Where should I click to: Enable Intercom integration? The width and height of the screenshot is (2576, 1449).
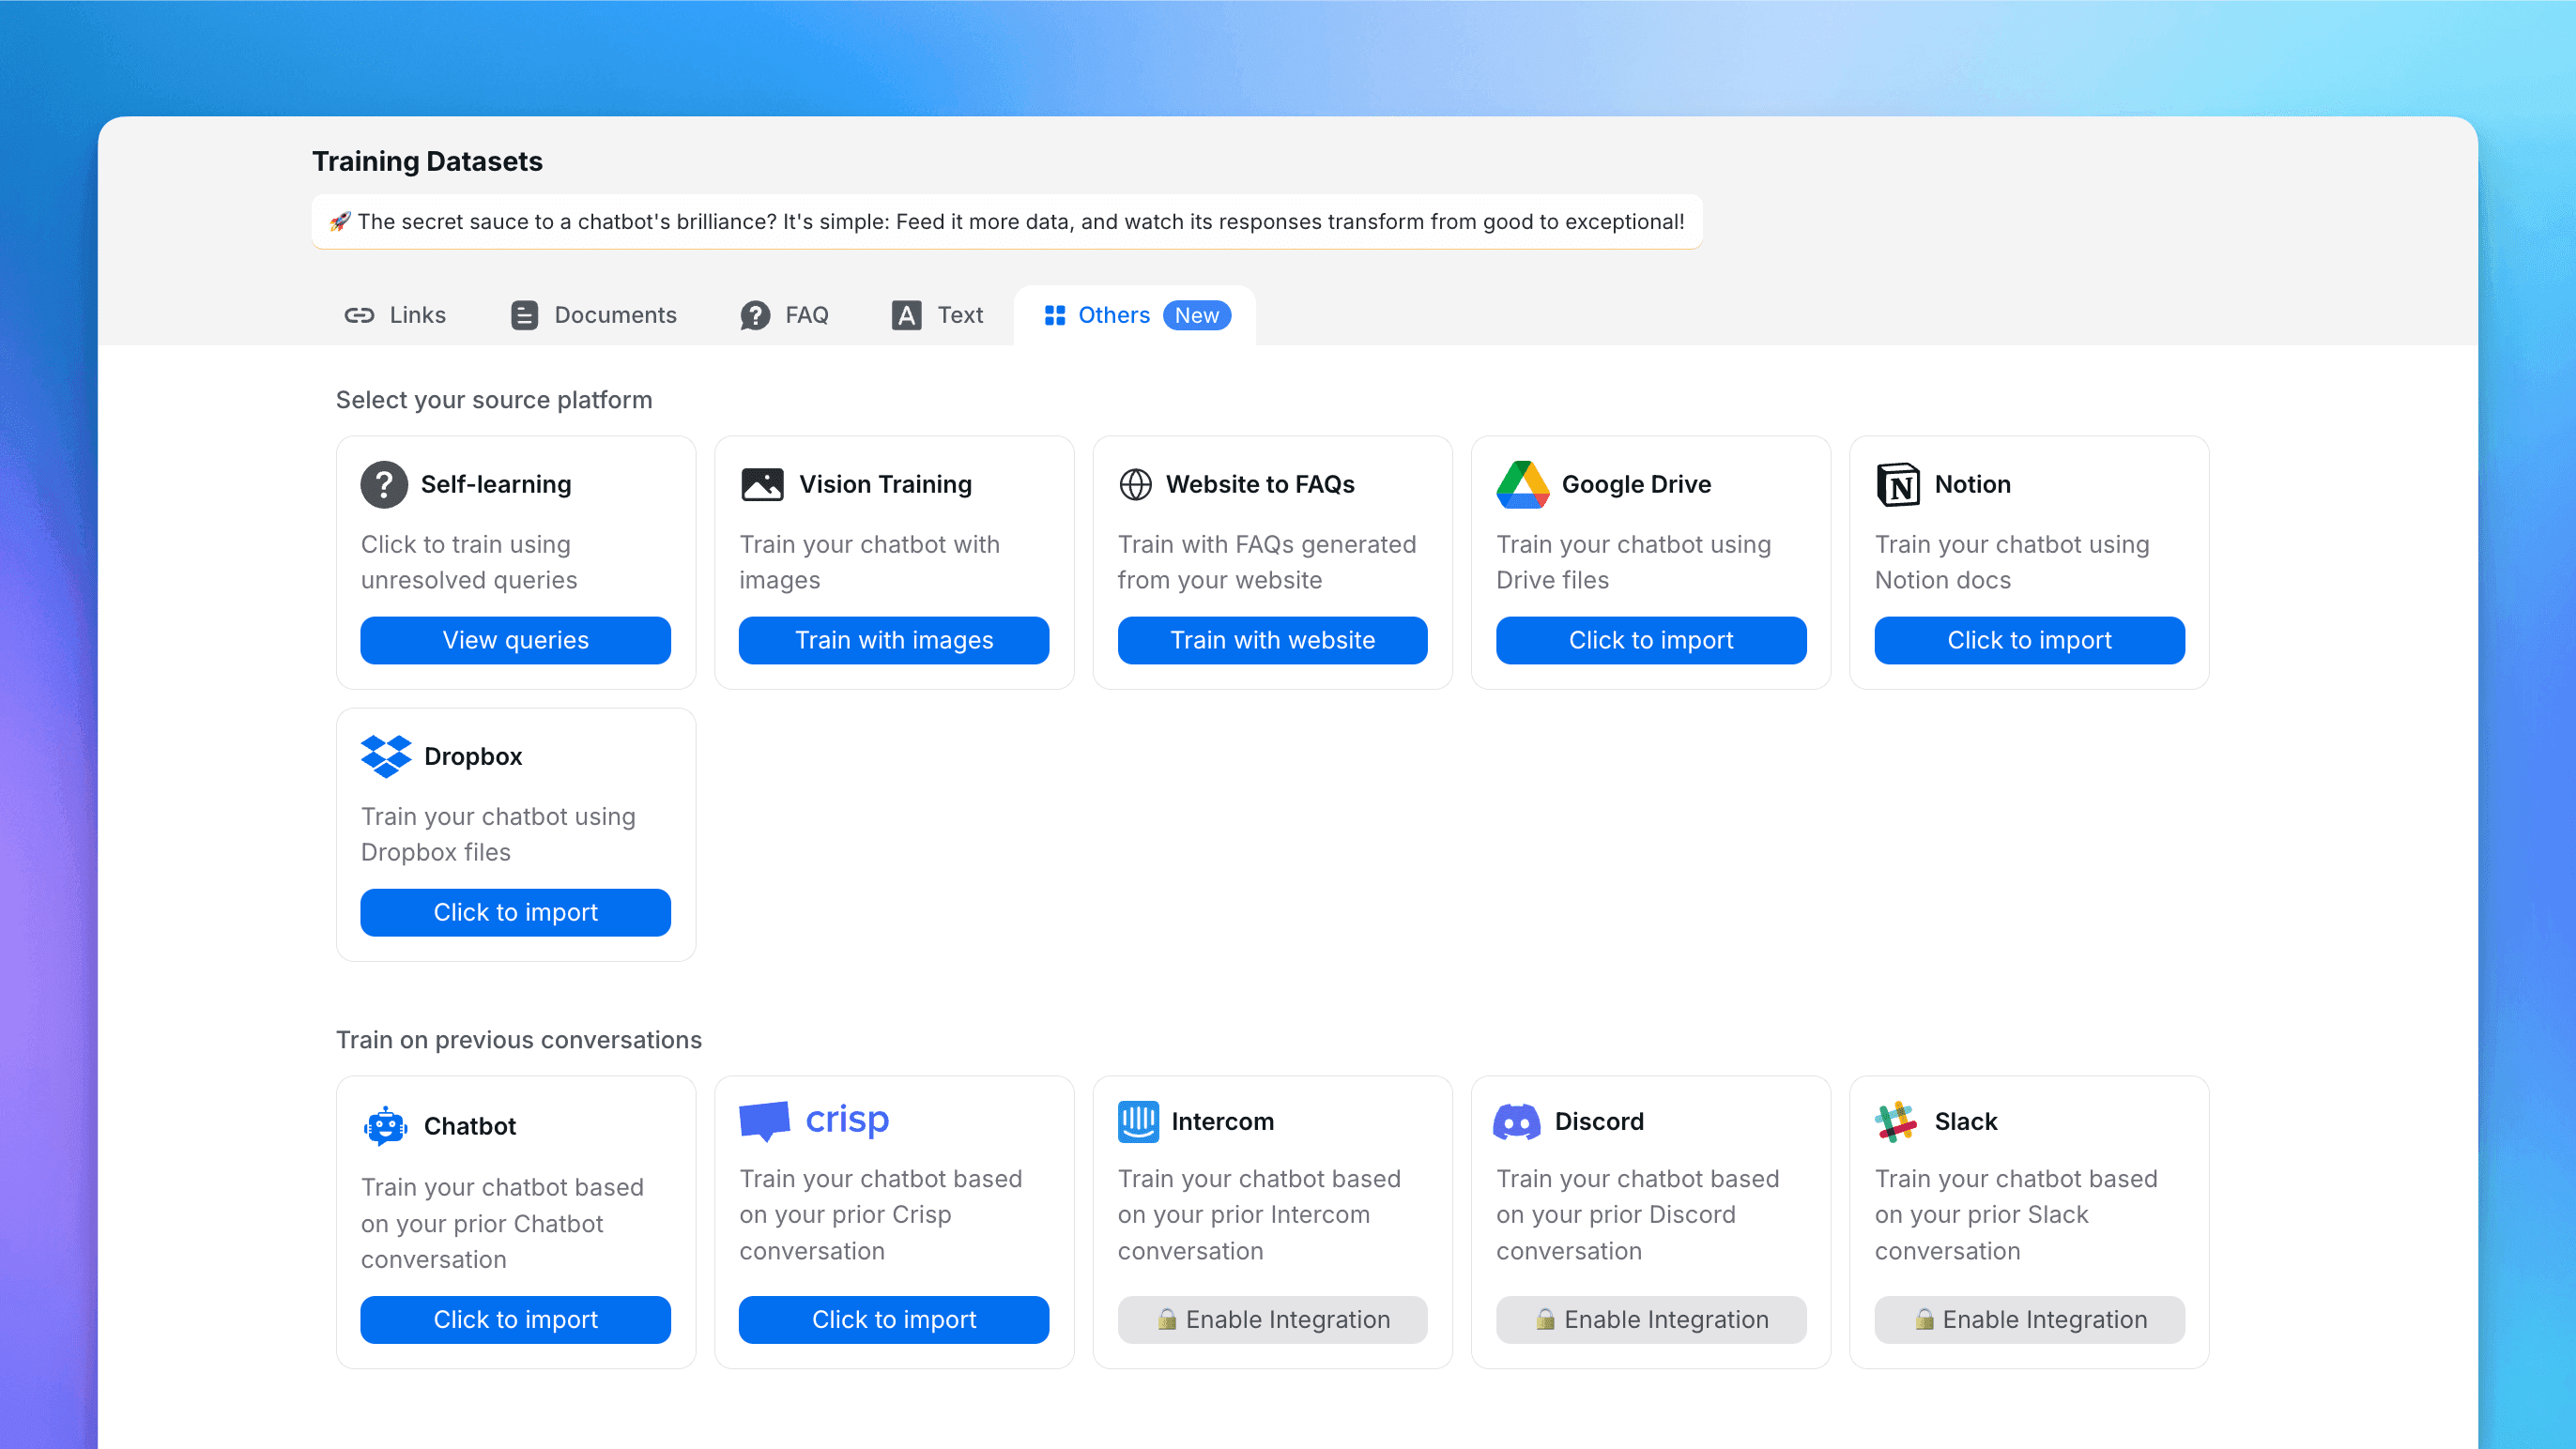[x=1272, y=1318]
